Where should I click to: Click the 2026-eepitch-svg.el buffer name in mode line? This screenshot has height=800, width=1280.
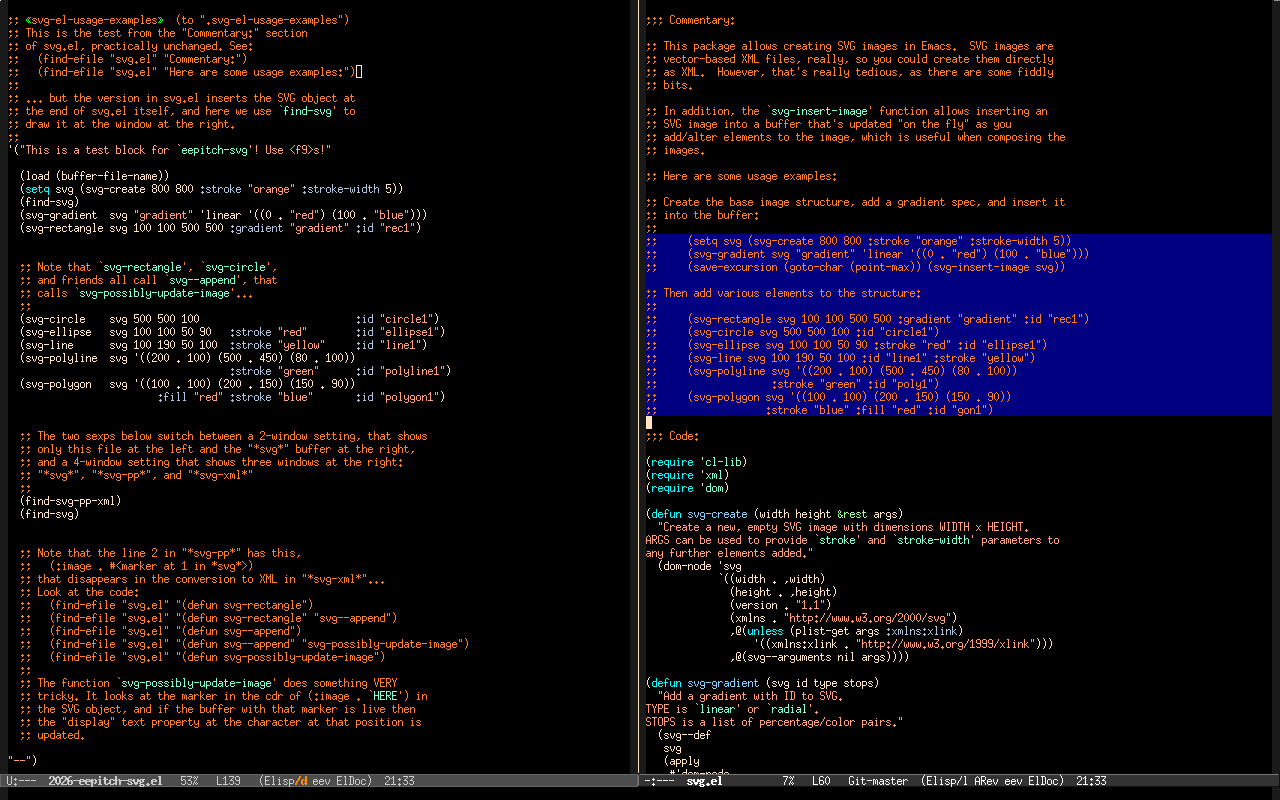[105, 781]
